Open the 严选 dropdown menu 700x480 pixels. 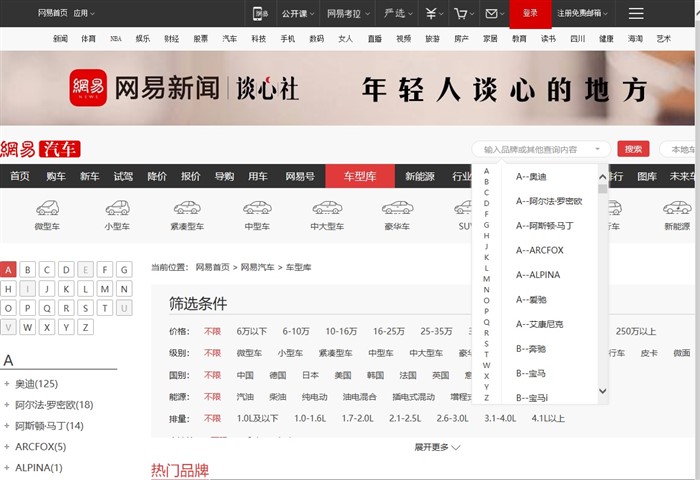[398, 13]
